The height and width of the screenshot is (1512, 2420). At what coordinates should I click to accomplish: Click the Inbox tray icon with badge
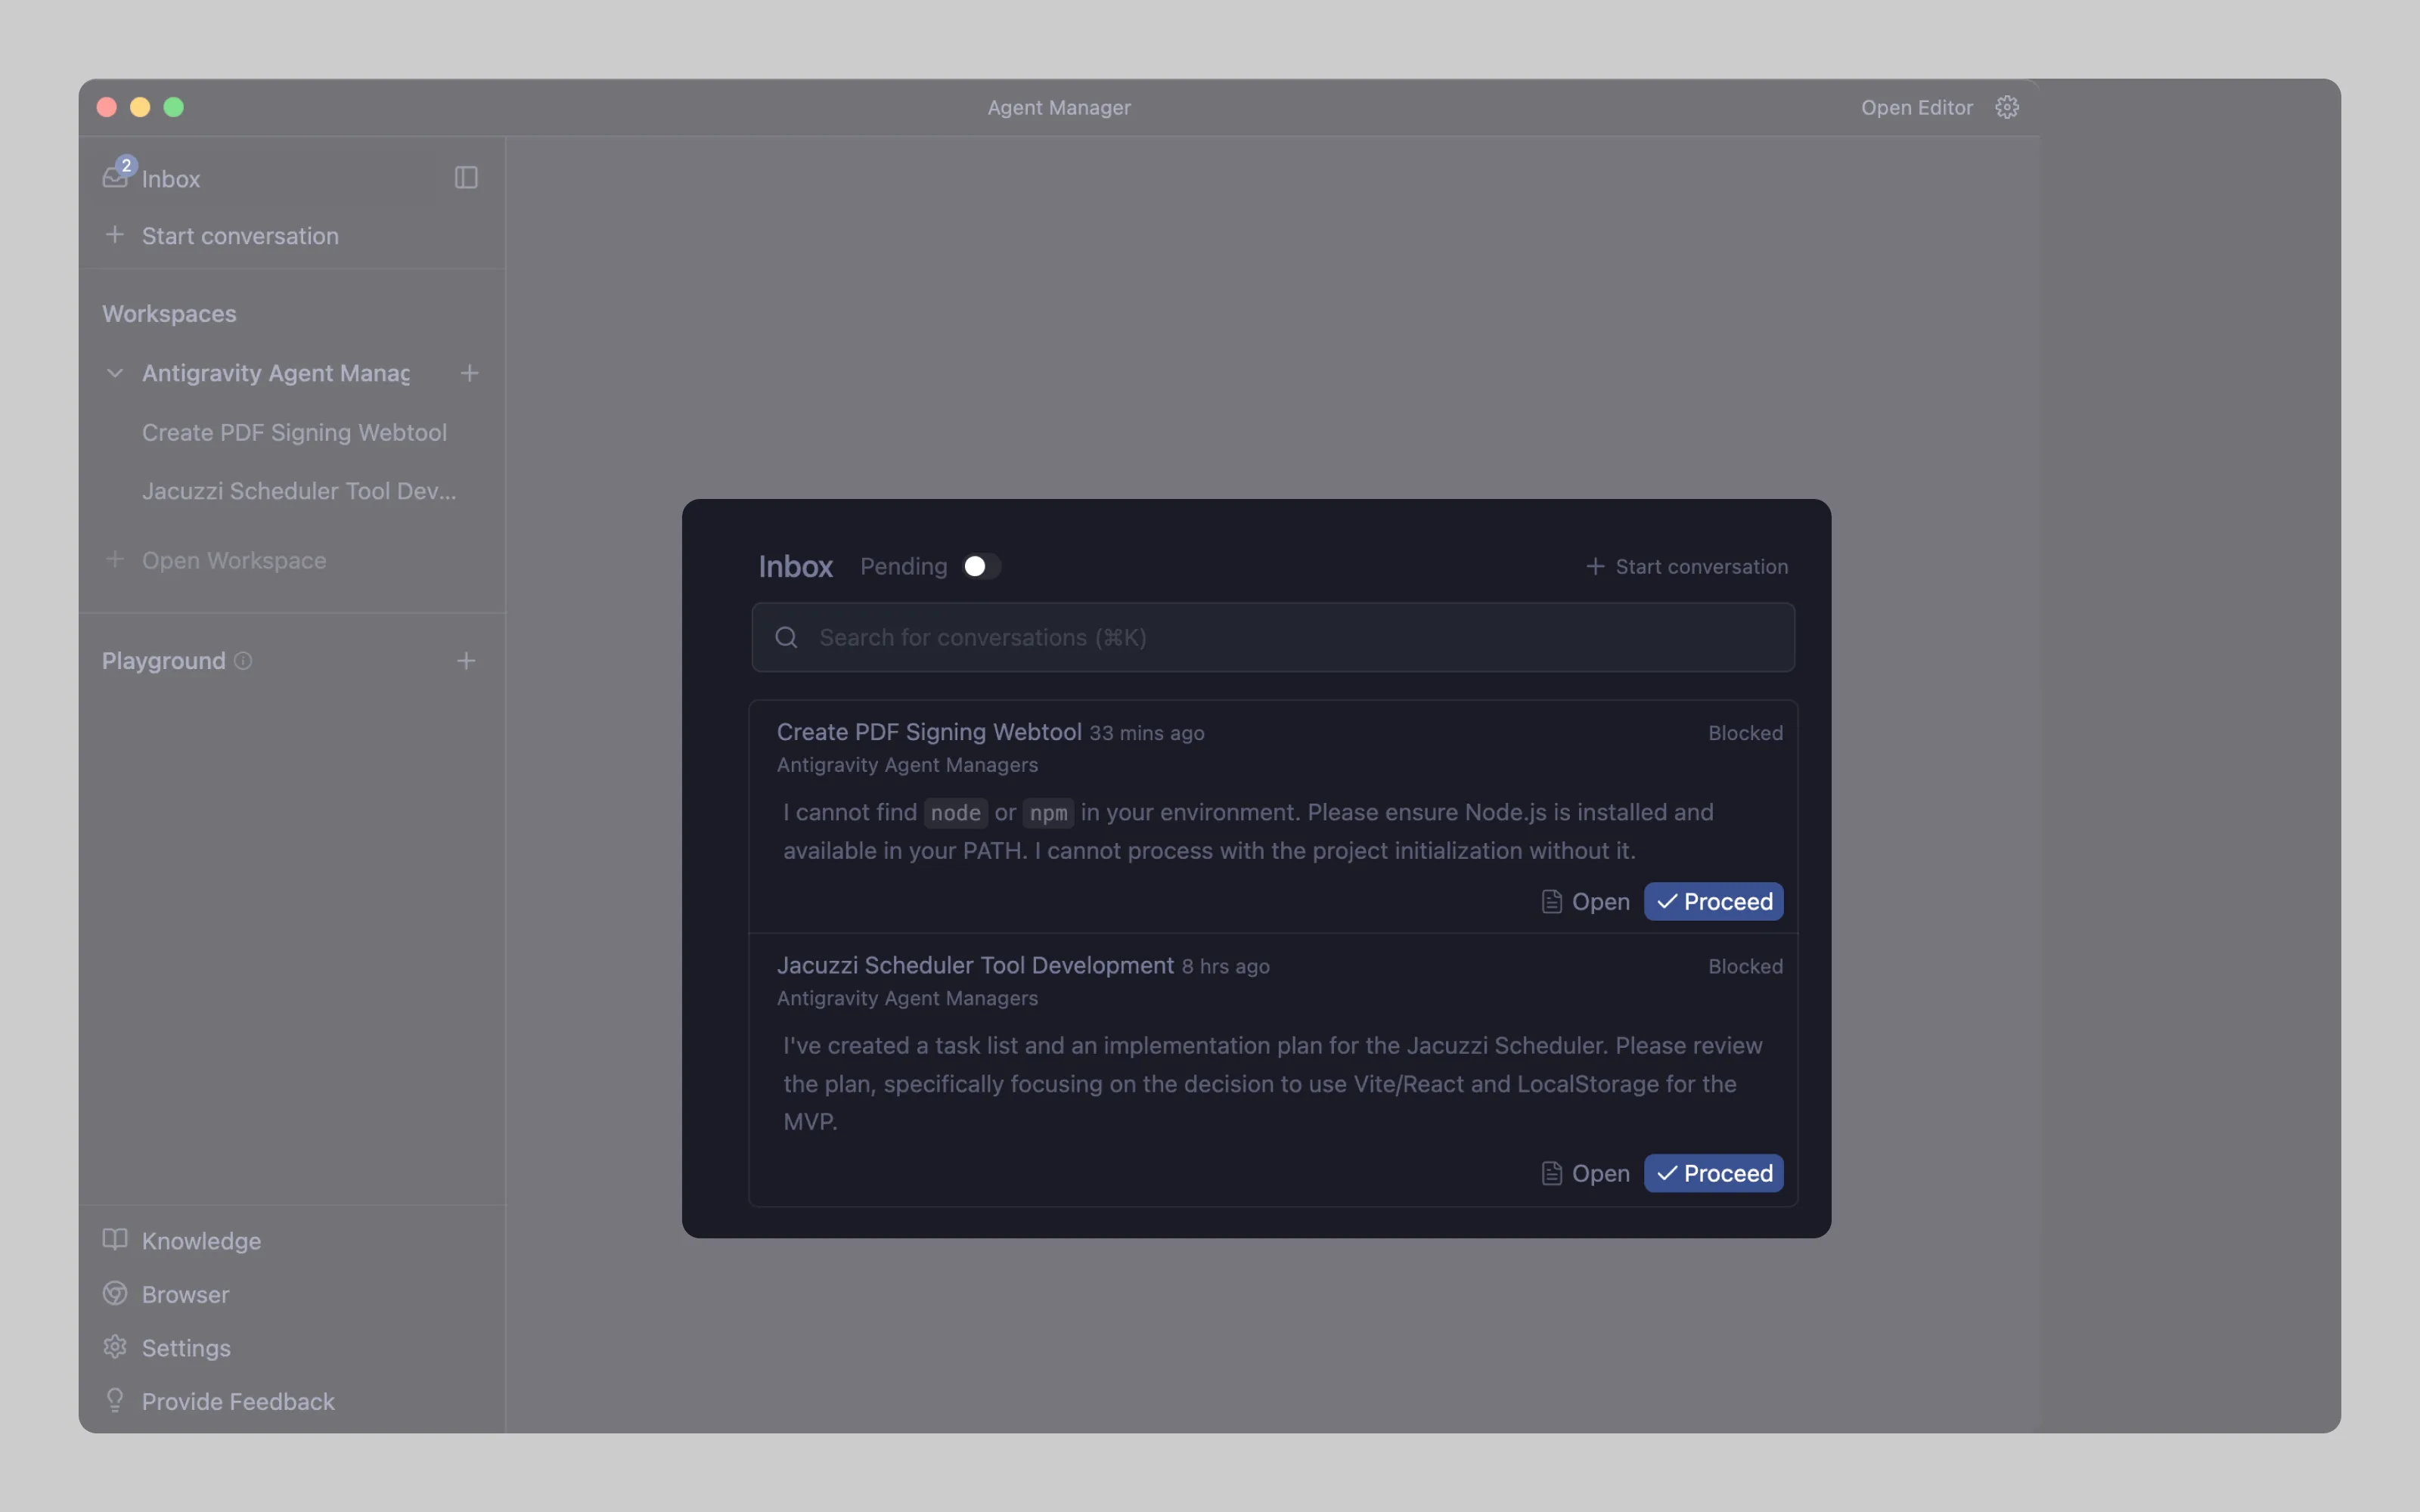click(116, 177)
